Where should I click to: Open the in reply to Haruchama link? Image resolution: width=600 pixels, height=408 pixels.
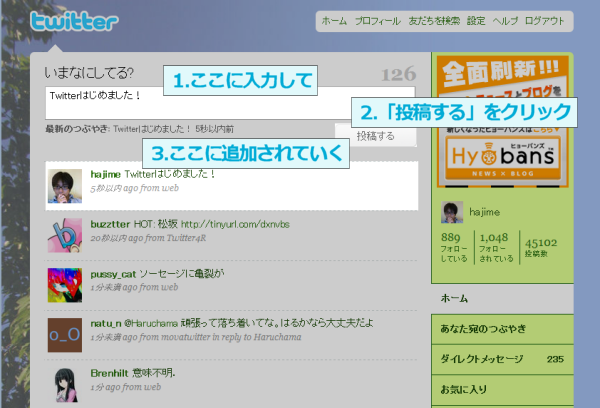pos(257,337)
